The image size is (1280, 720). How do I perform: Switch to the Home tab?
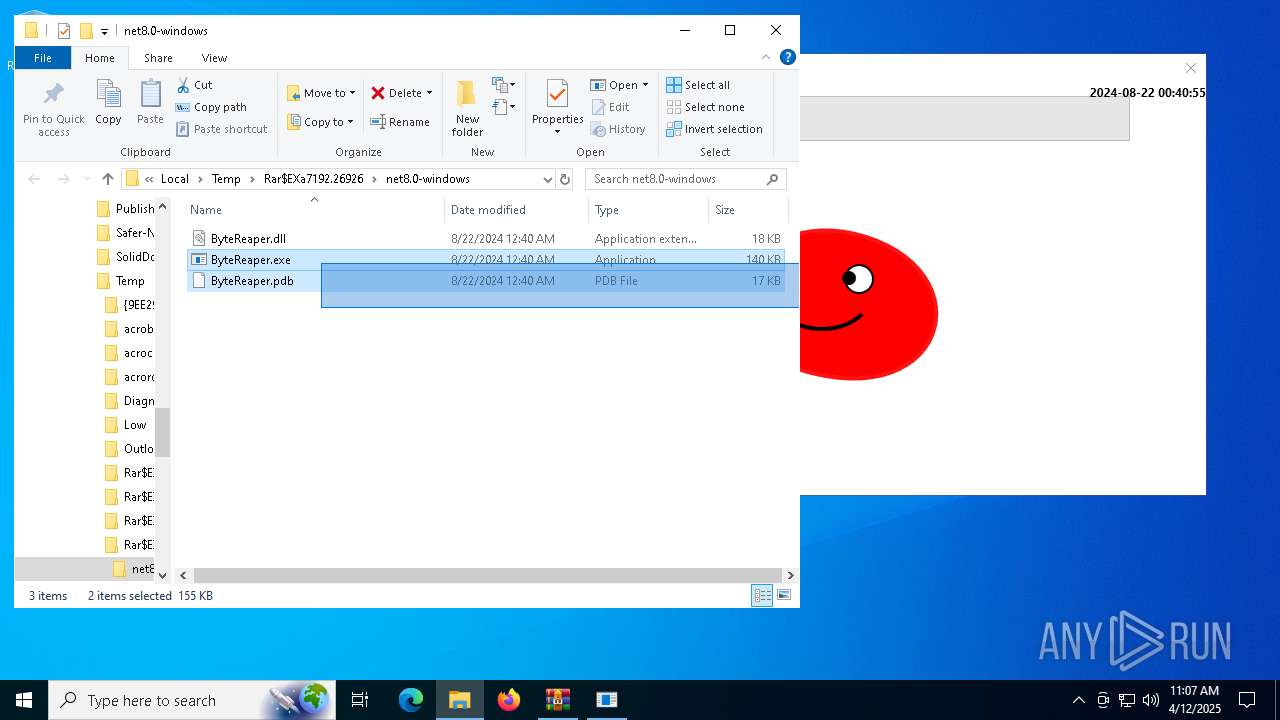tap(100, 58)
